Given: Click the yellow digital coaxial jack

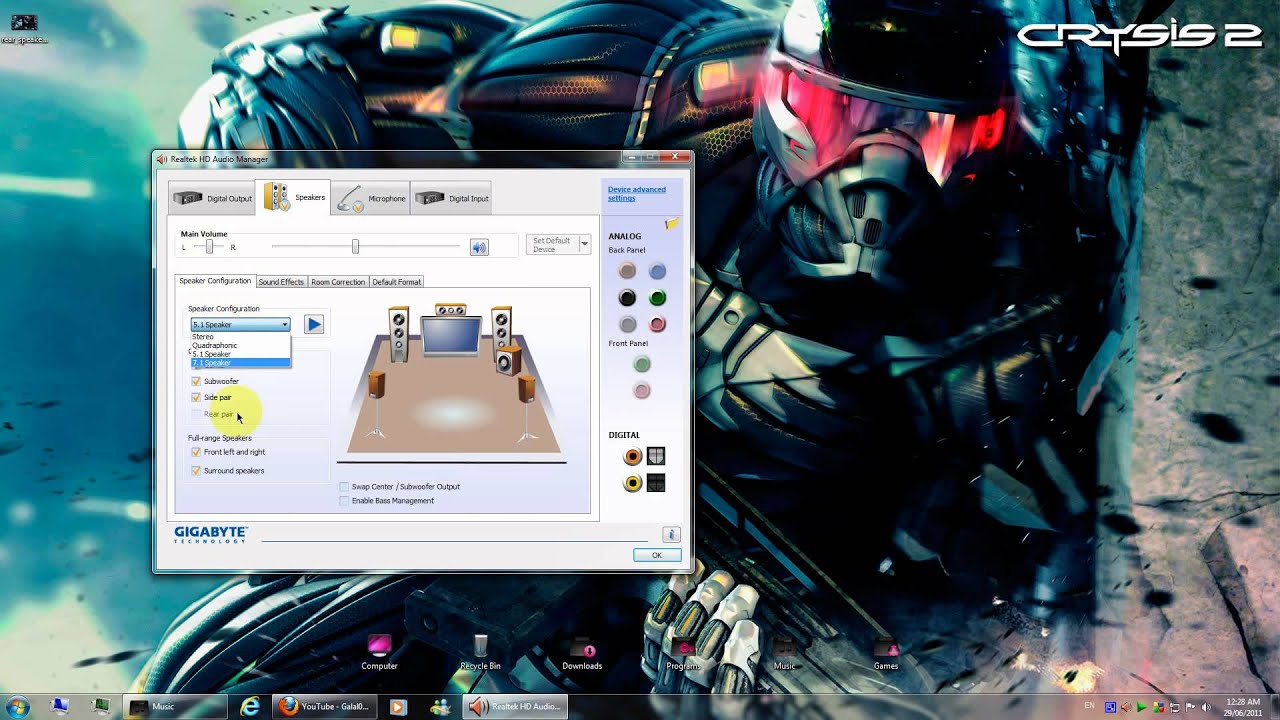Looking at the screenshot, I should coord(632,484).
